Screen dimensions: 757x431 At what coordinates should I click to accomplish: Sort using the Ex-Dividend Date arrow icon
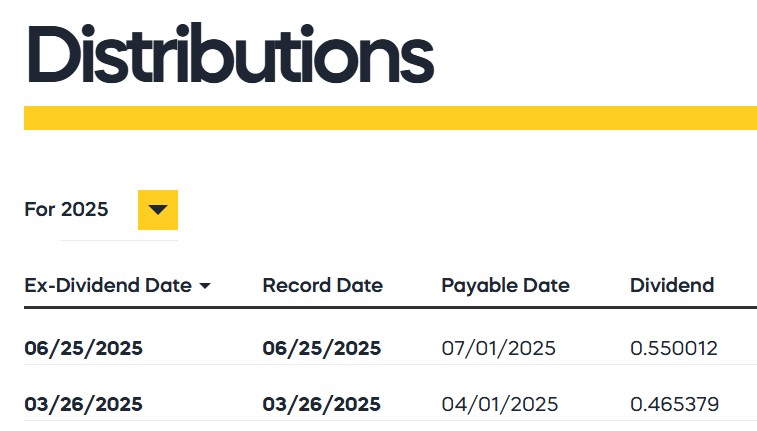tap(205, 286)
